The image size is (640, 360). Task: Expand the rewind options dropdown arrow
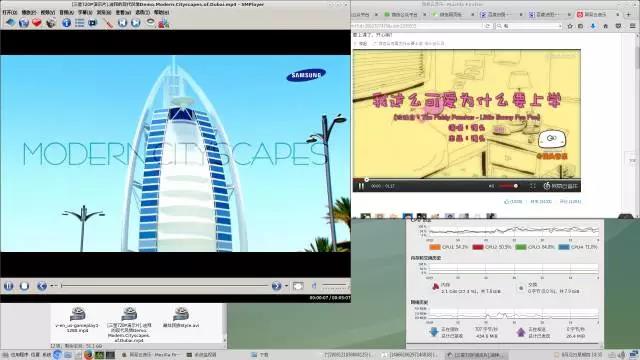click(x=52, y=286)
